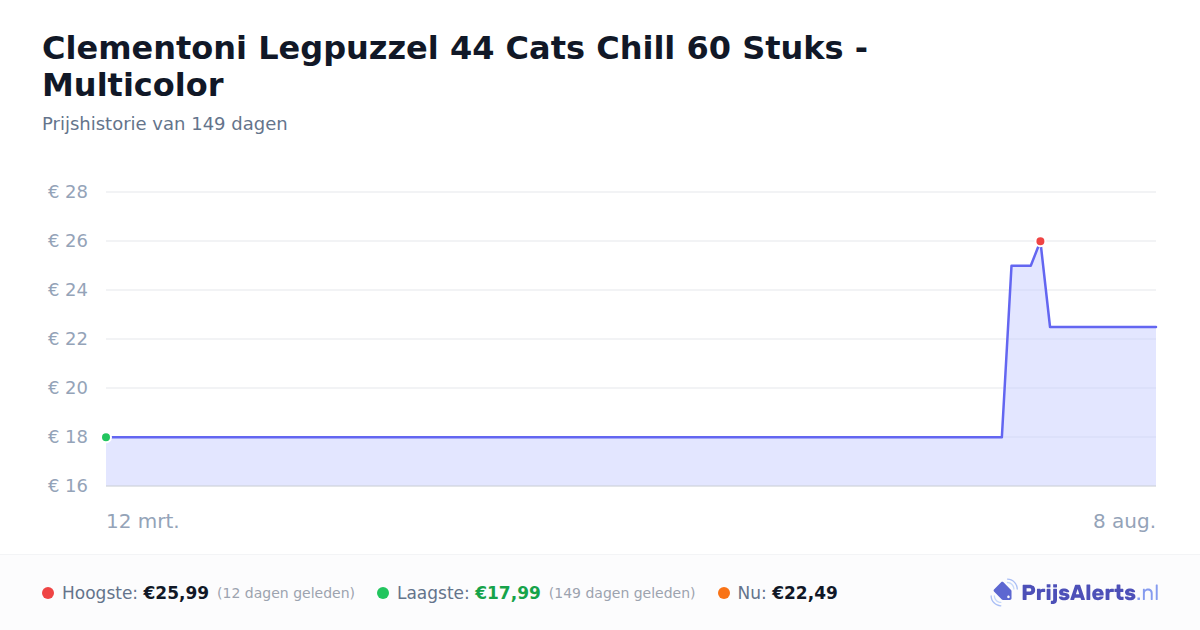Screen dimensions: 1200x630
Task: Click the green lowest price dot on the chart
Action: click(106, 437)
